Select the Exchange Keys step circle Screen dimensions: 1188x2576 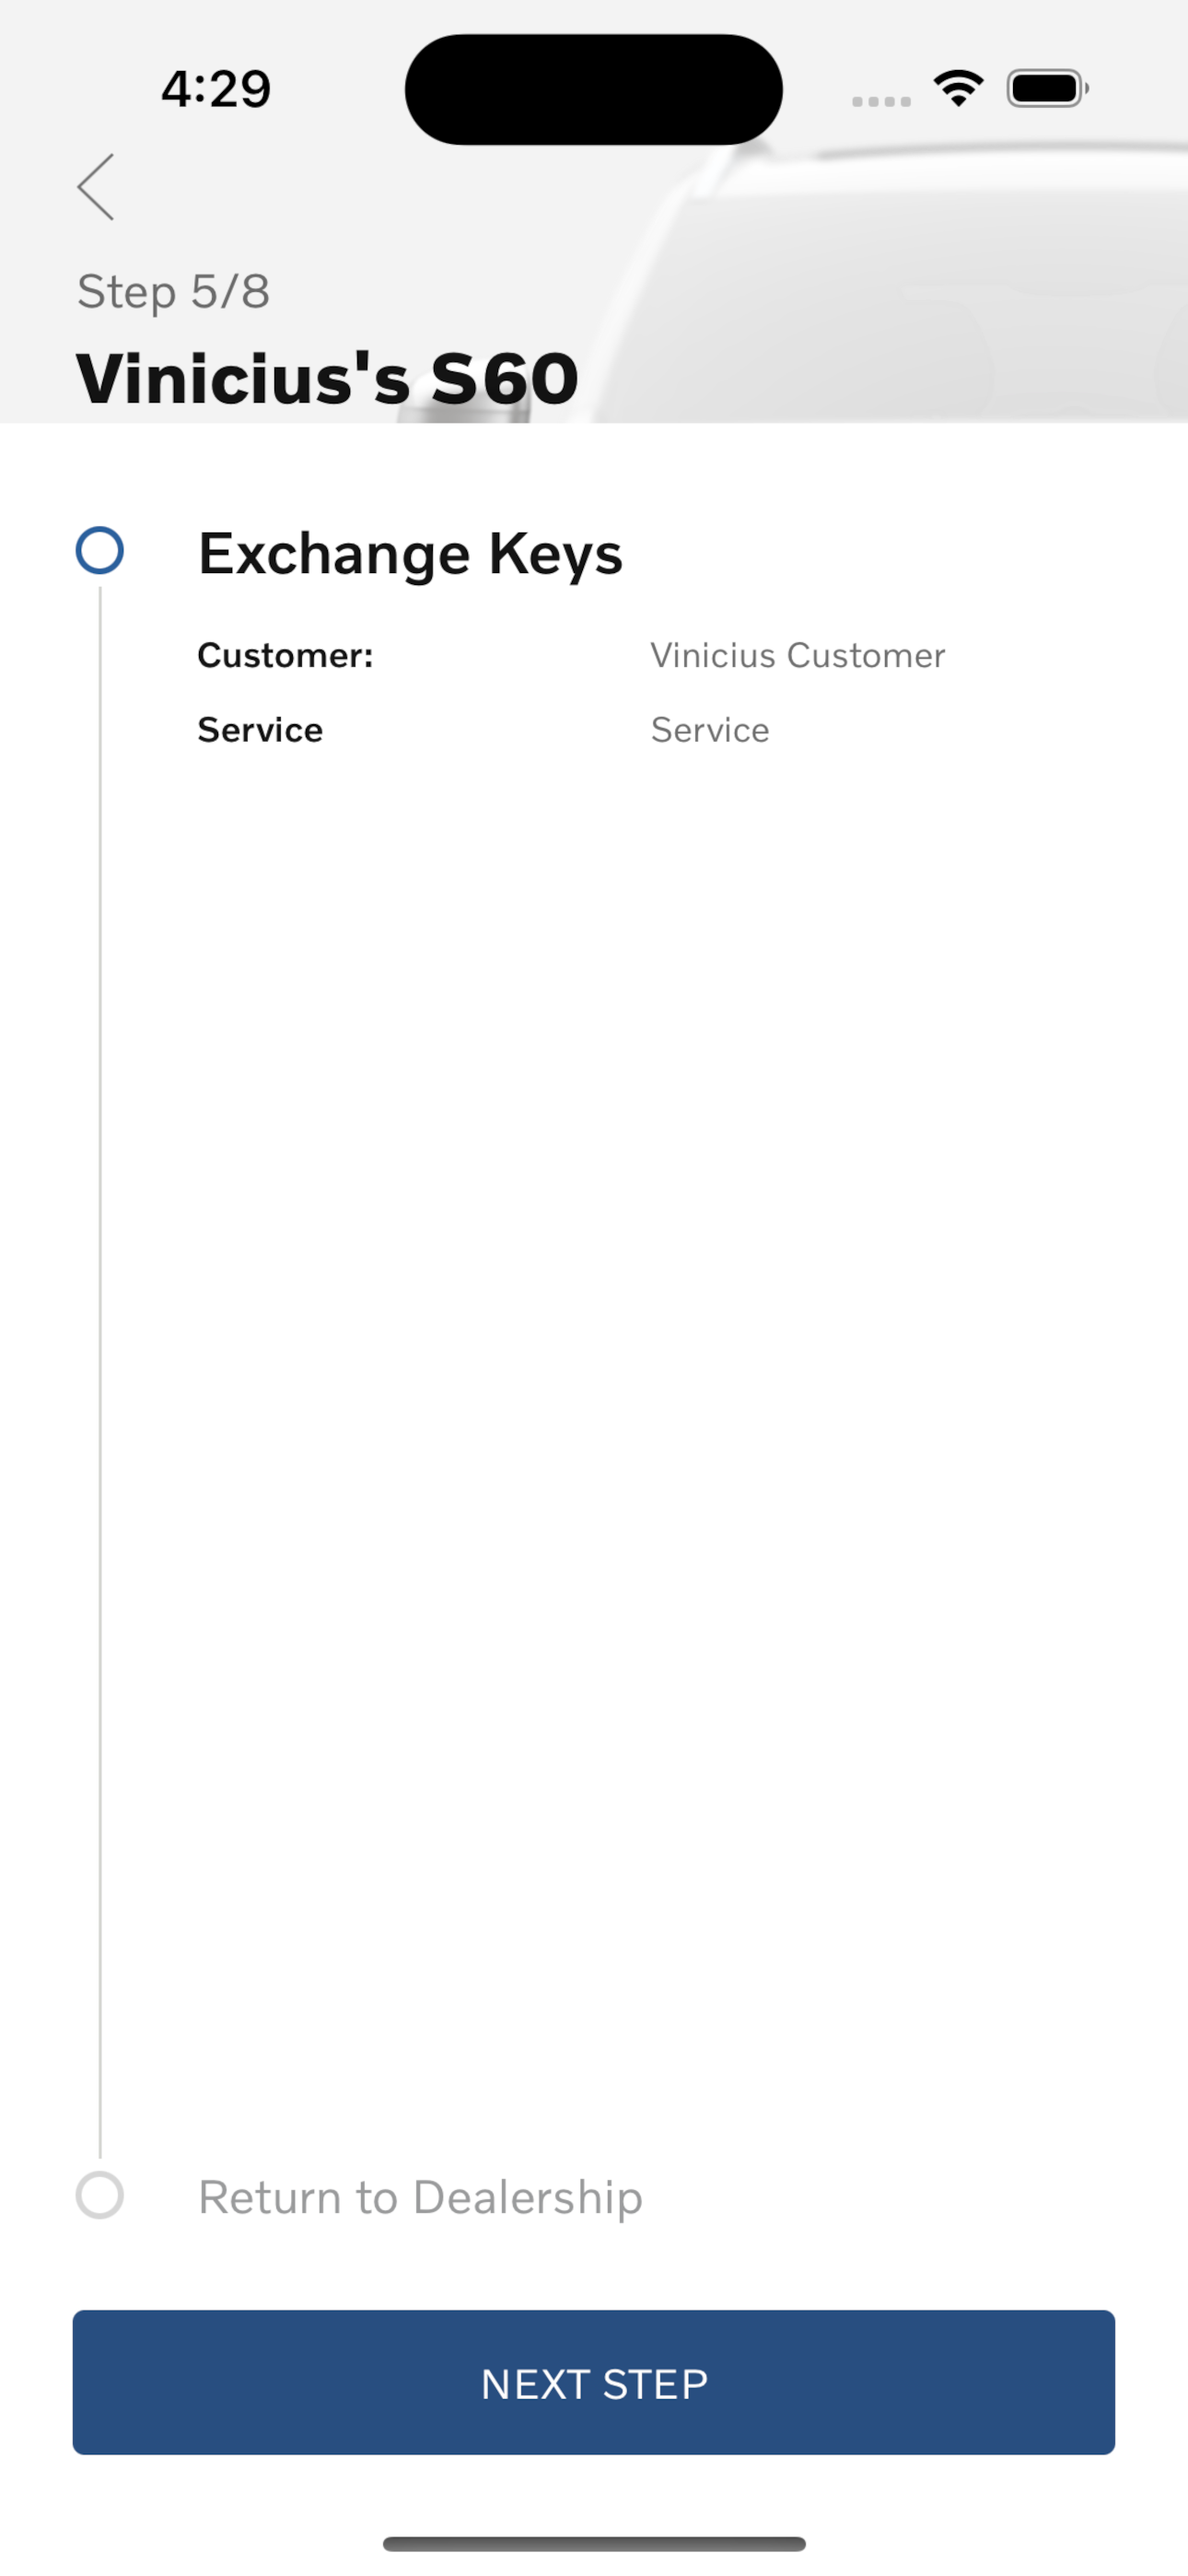[x=100, y=551]
